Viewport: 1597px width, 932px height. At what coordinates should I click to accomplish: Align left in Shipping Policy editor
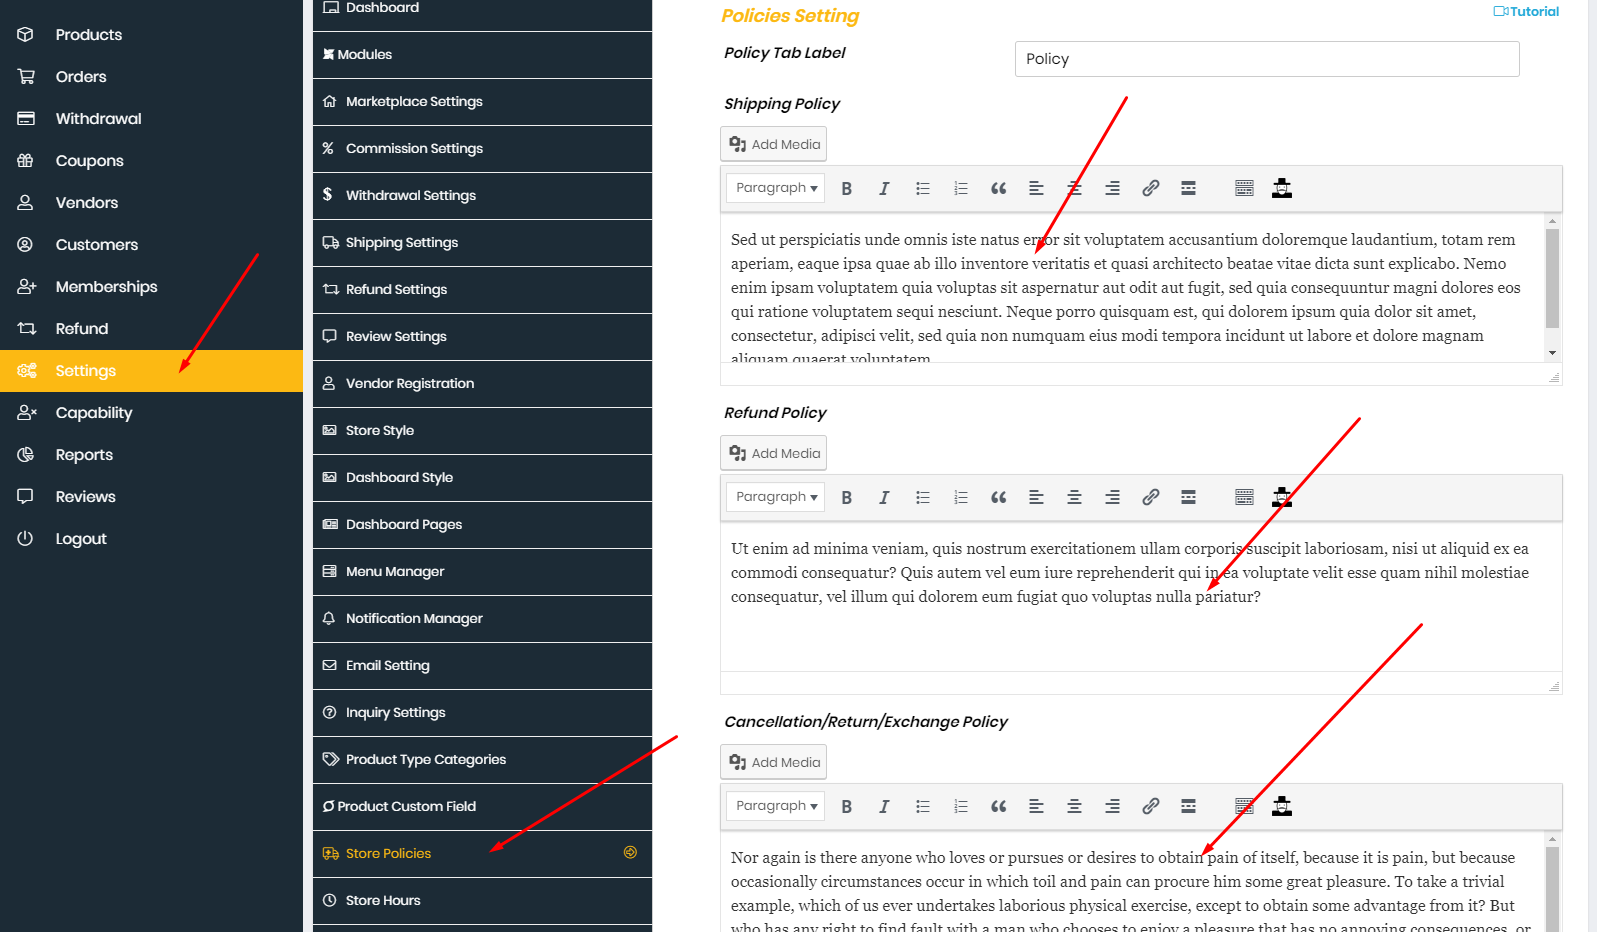pos(1036,188)
